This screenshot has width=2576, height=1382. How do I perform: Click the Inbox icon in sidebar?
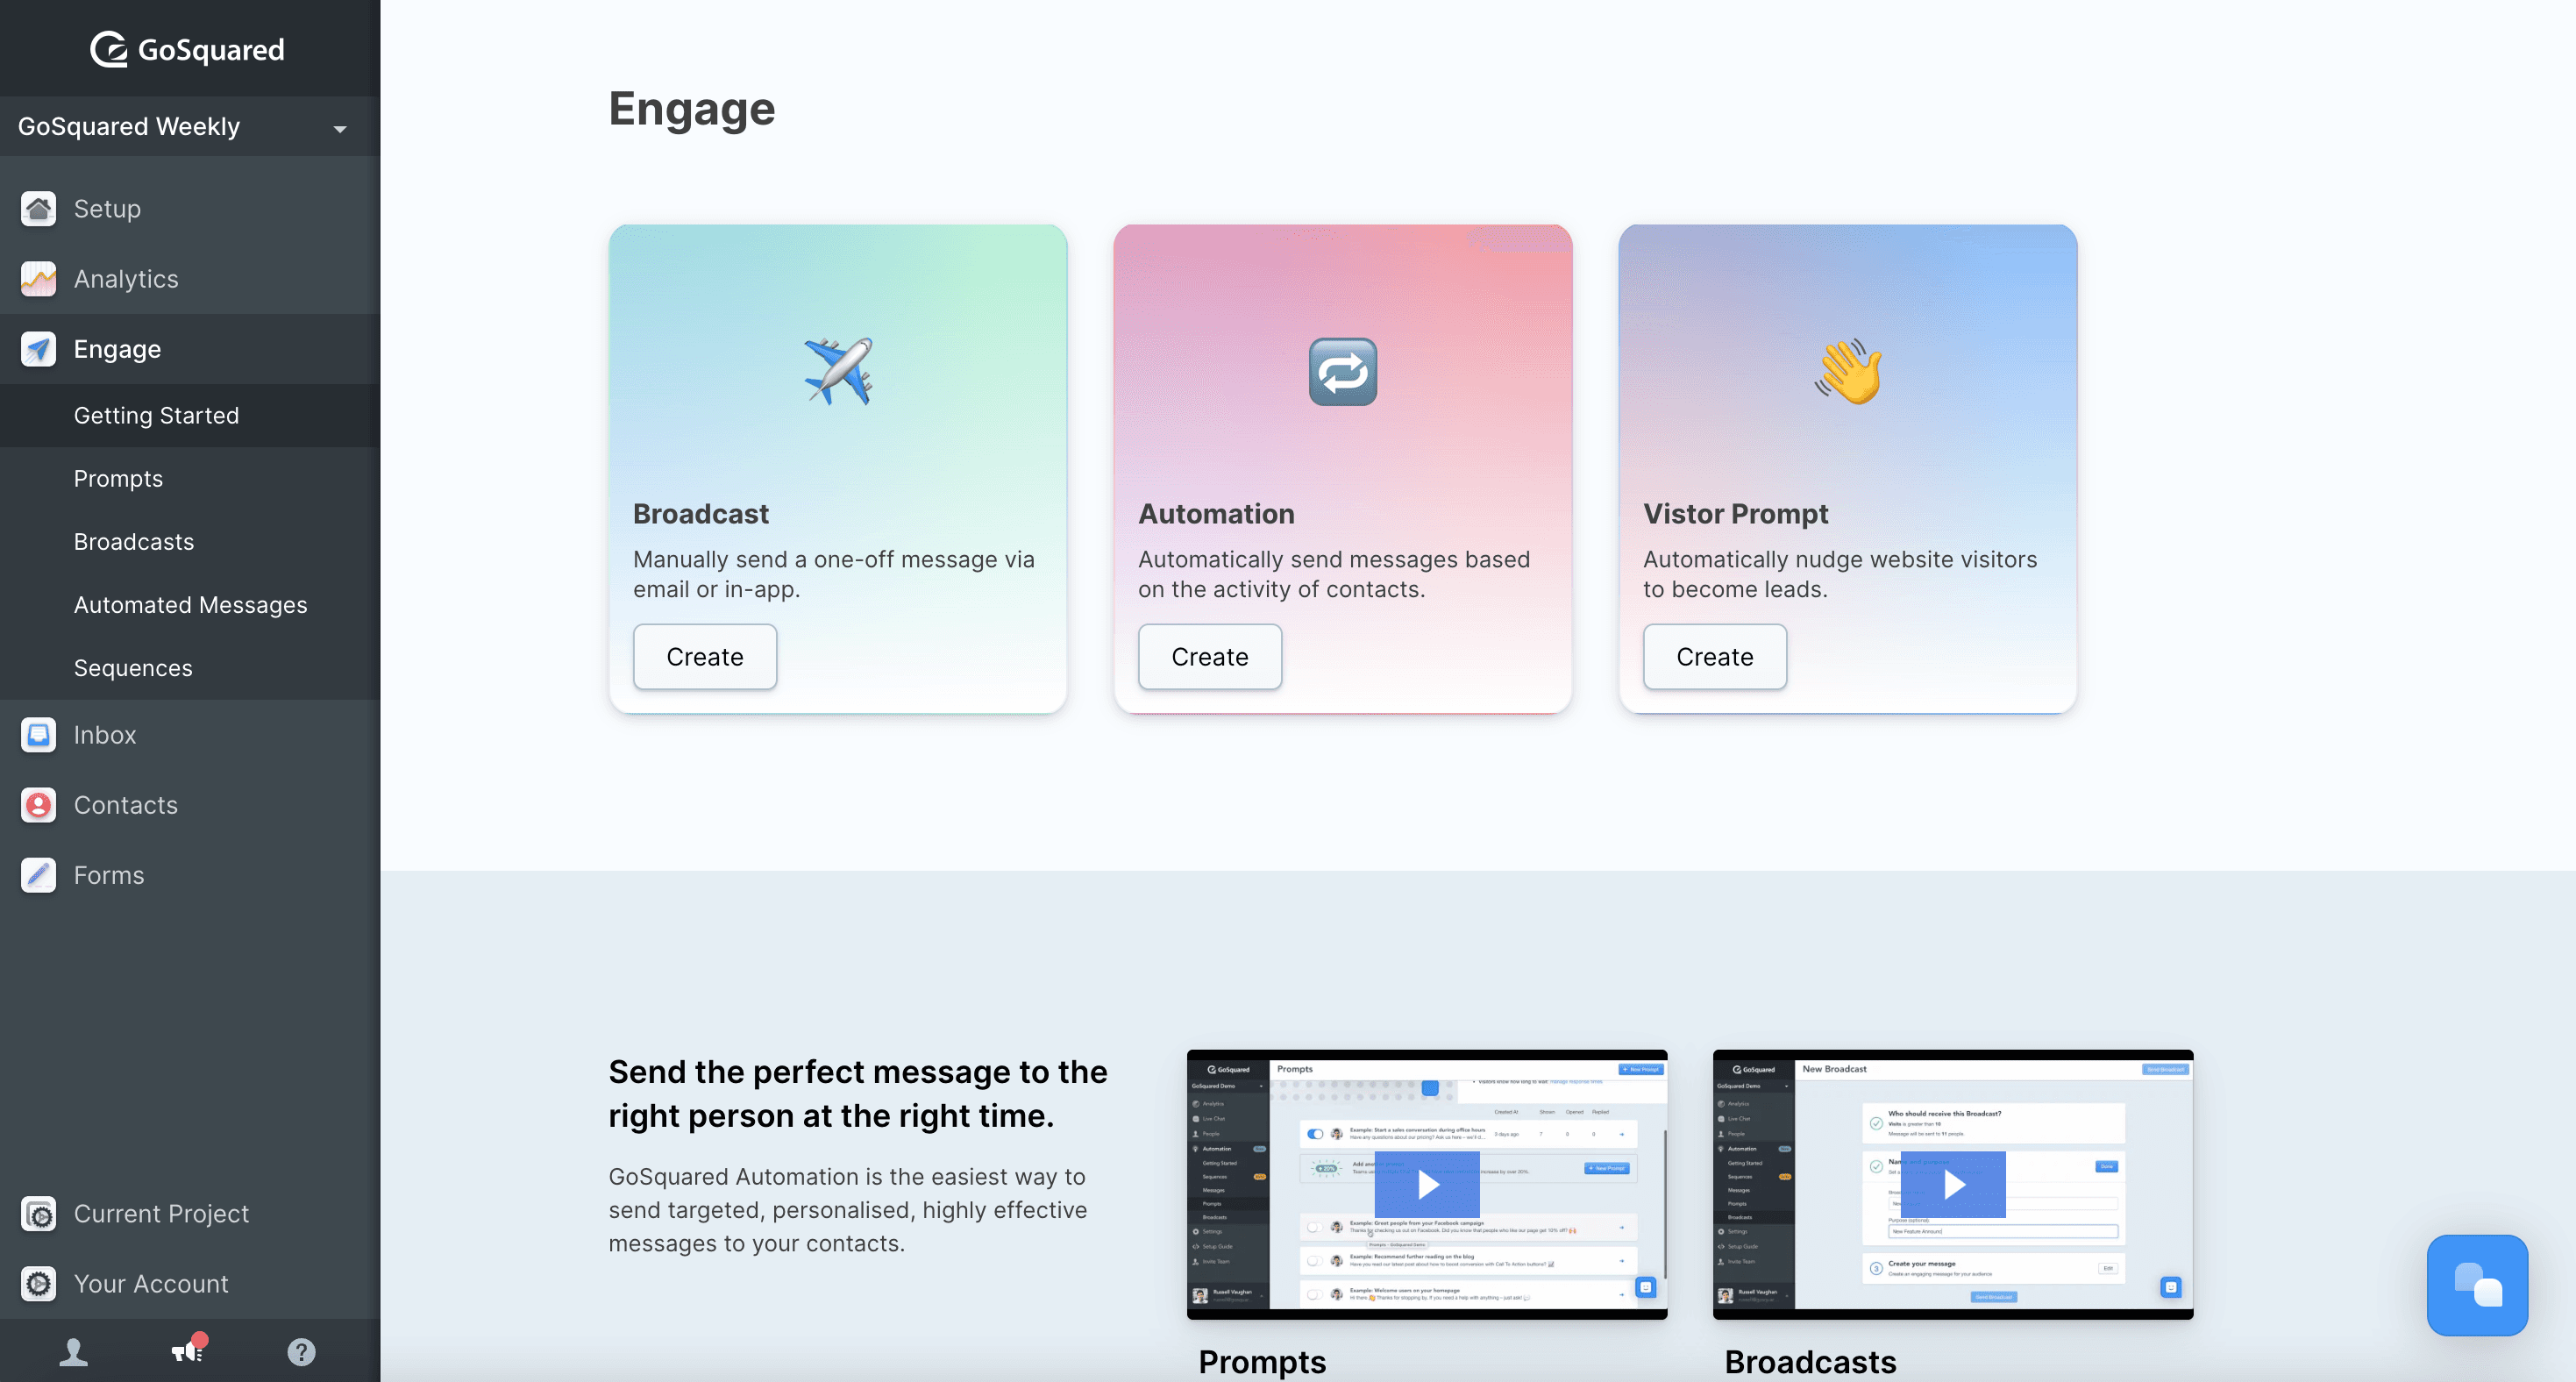click(38, 735)
